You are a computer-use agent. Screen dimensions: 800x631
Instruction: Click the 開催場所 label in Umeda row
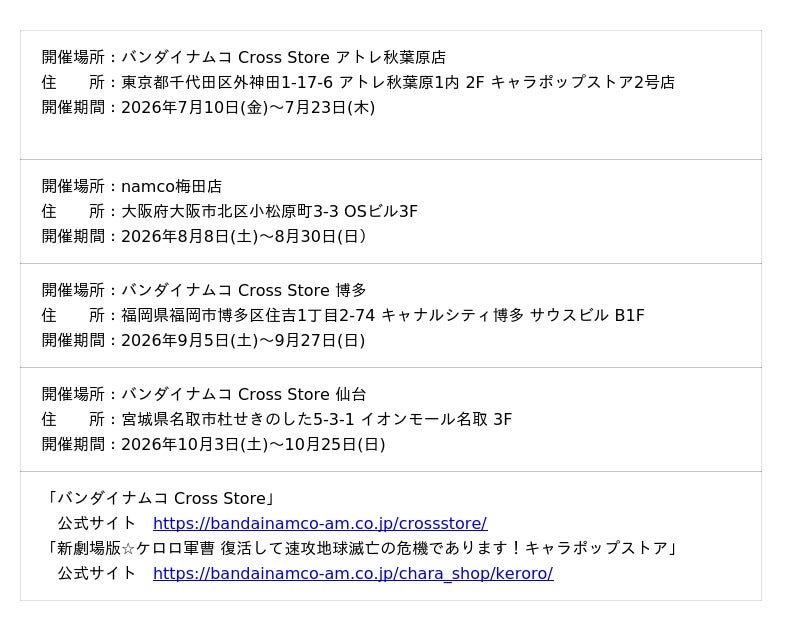[73, 186]
